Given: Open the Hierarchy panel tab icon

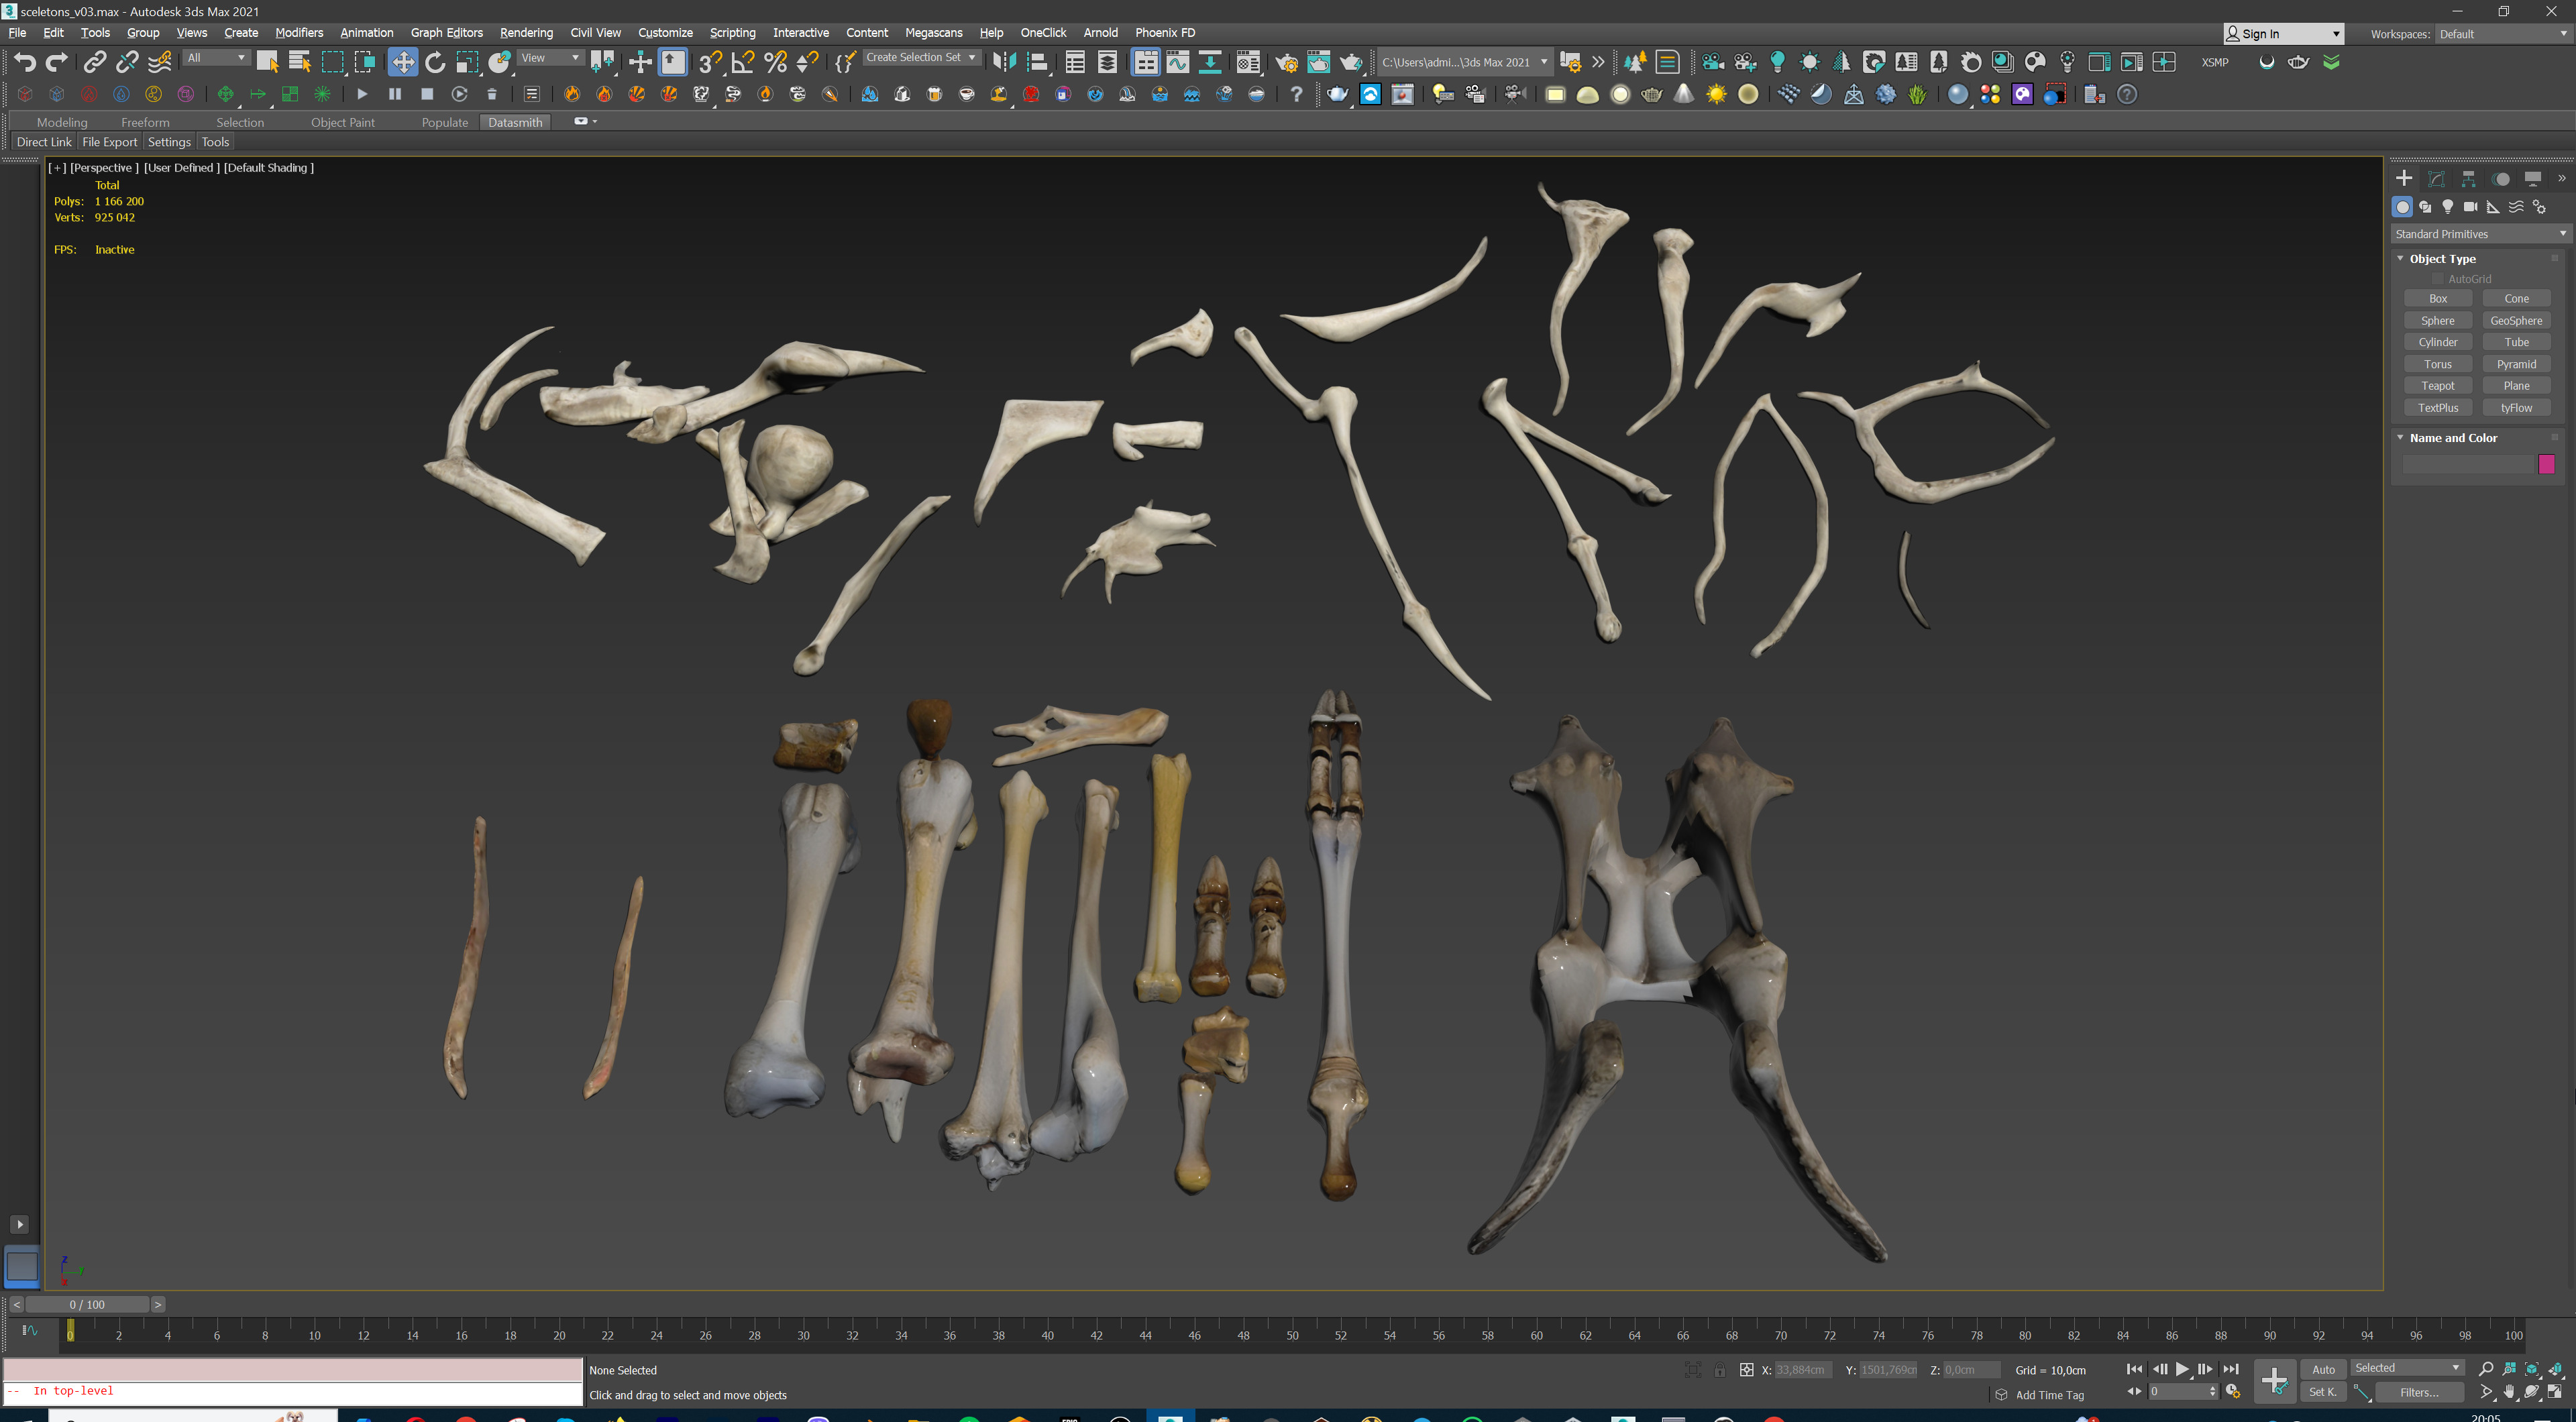Looking at the screenshot, I should 2468,179.
